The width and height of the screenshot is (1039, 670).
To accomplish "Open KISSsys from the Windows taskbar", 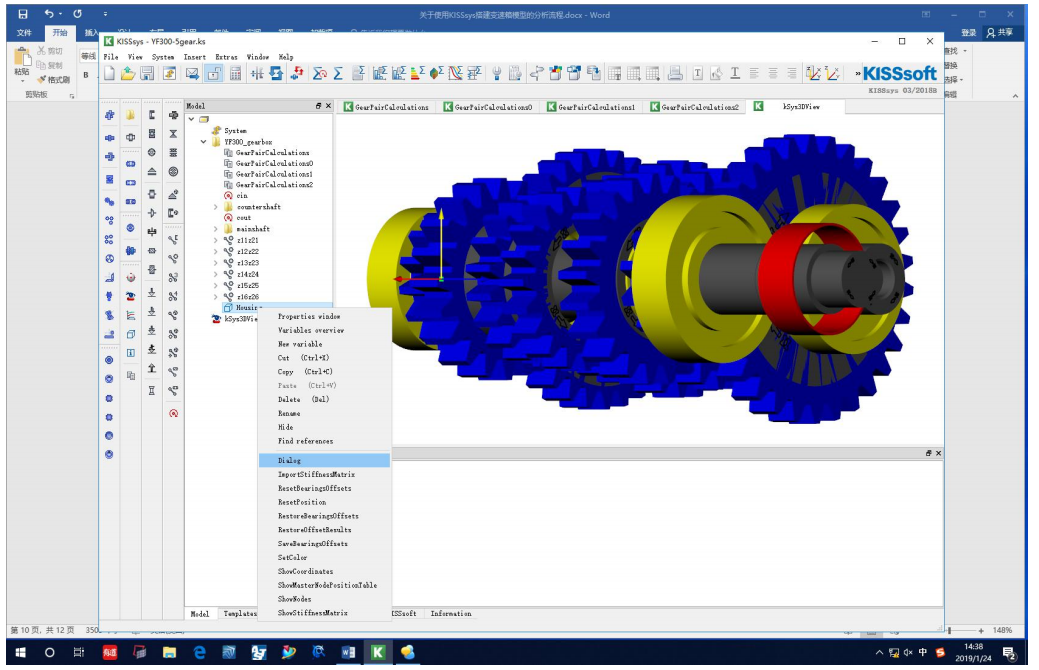I will click(379, 652).
